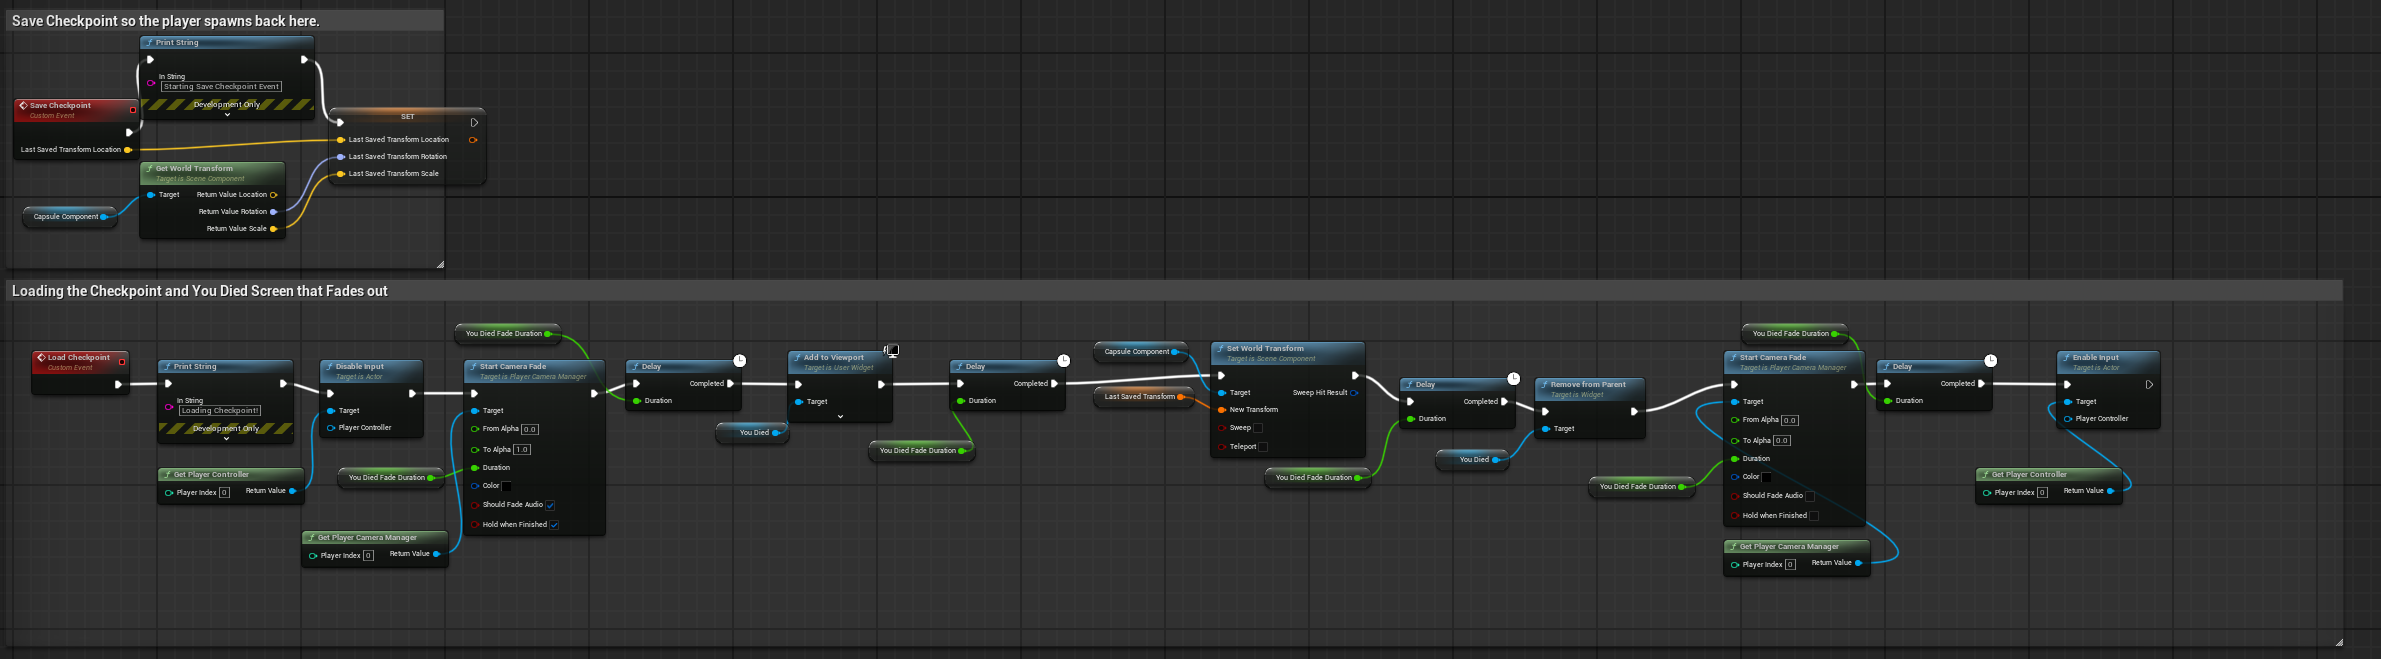Click the Return Value Scale output pin
2381x659 pixels.
click(x=274, y=229)
